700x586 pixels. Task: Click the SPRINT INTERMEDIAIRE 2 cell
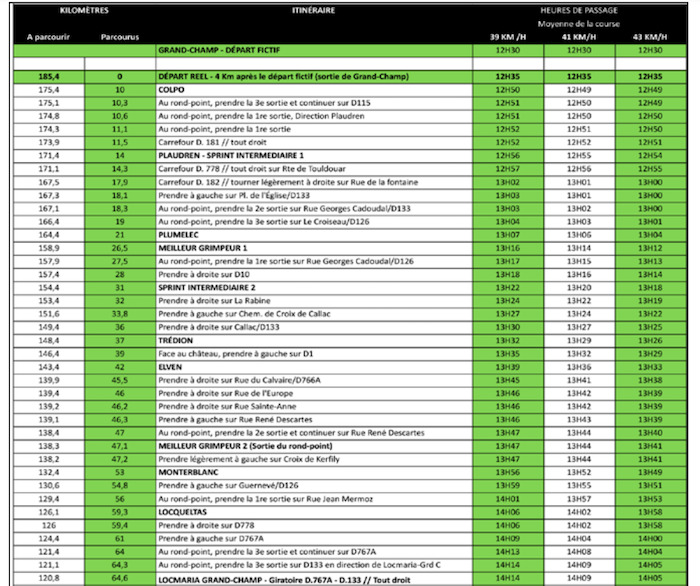314,288
